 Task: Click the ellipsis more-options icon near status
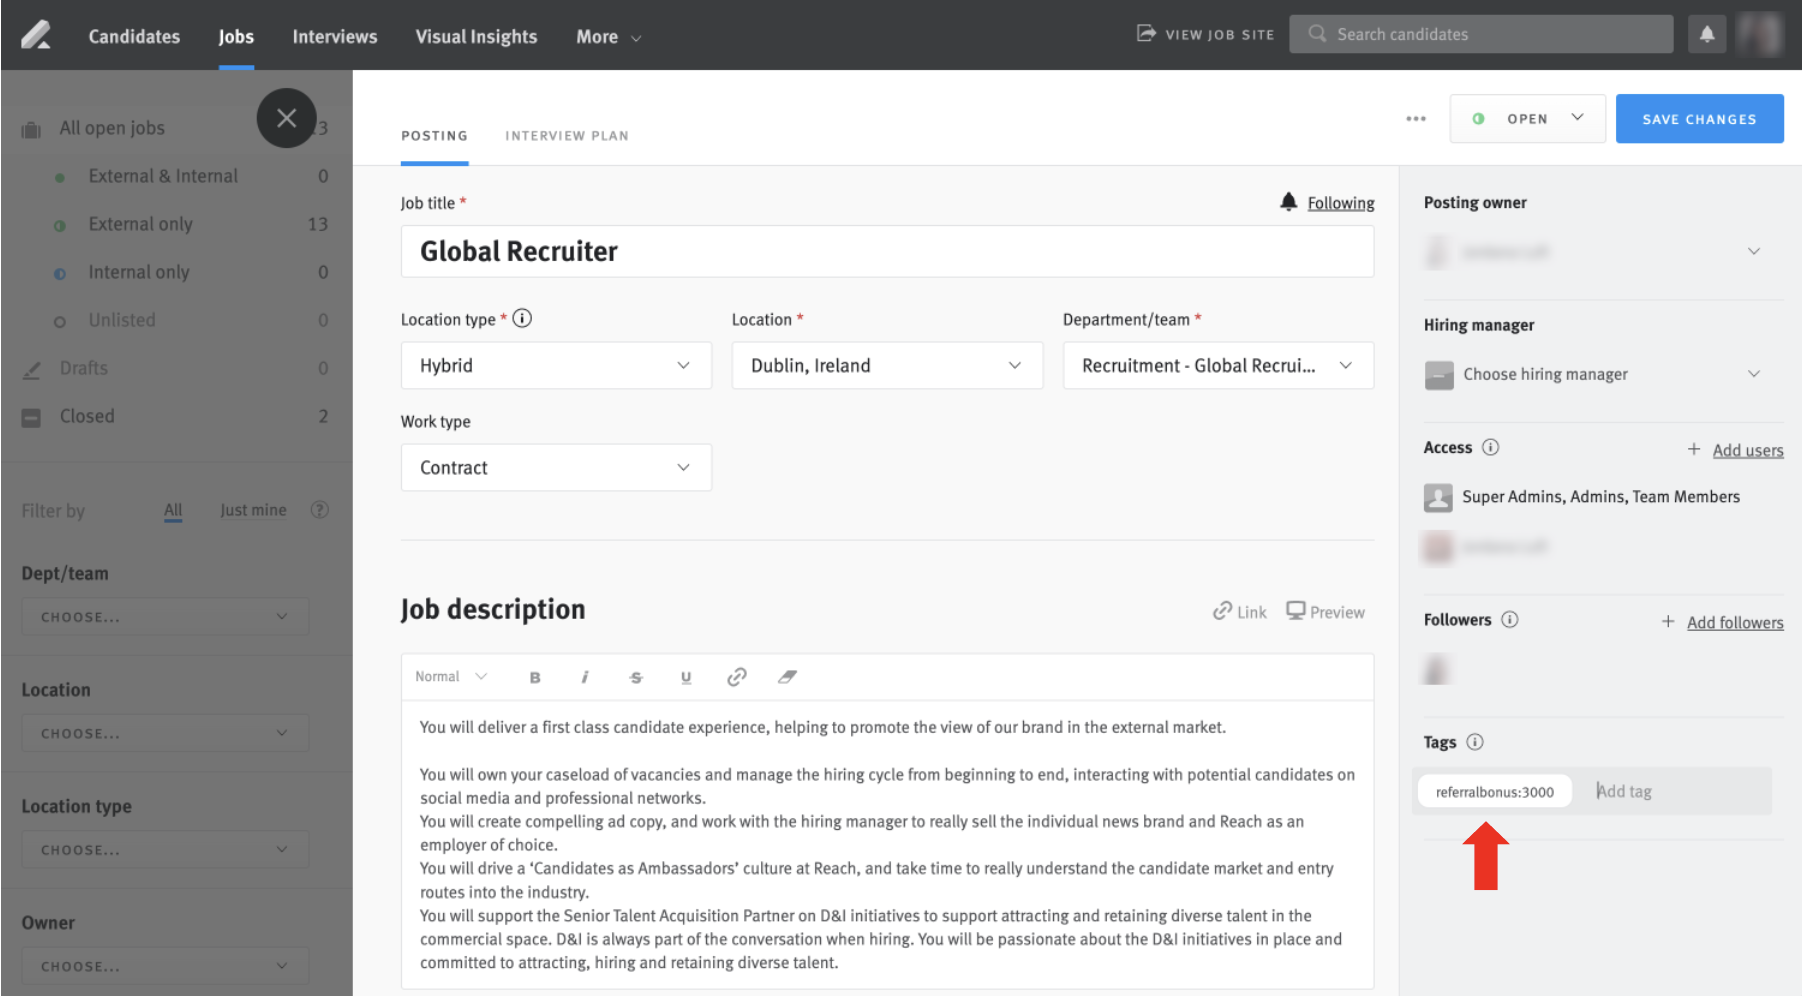(x=1416, y=118)
